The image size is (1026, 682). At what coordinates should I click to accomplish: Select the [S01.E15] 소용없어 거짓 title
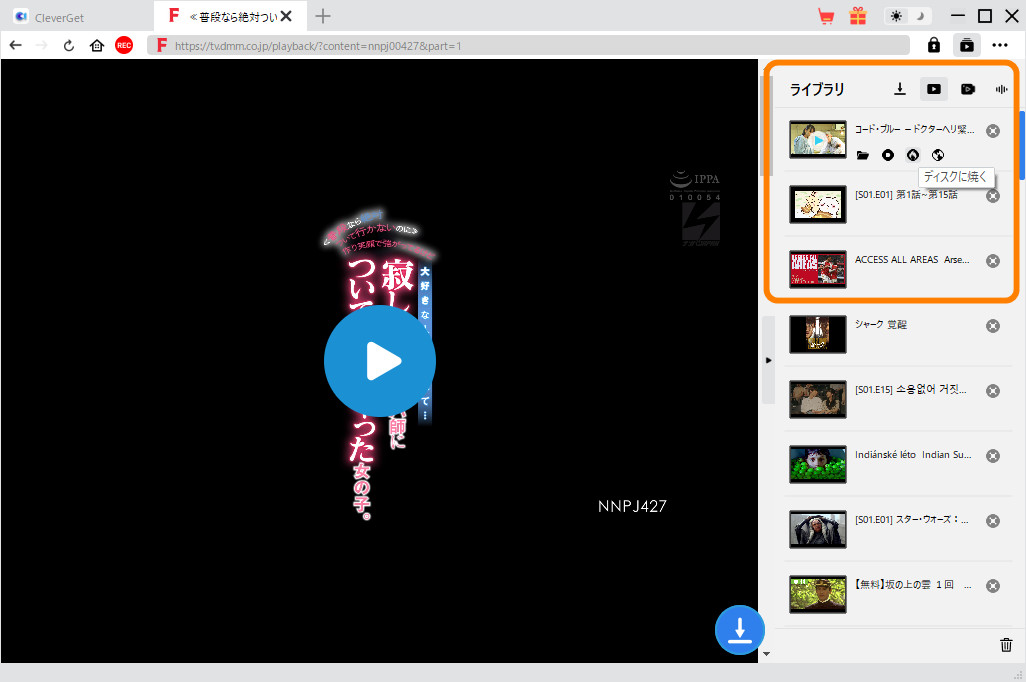pyautogui.click(x=910, y=389)
